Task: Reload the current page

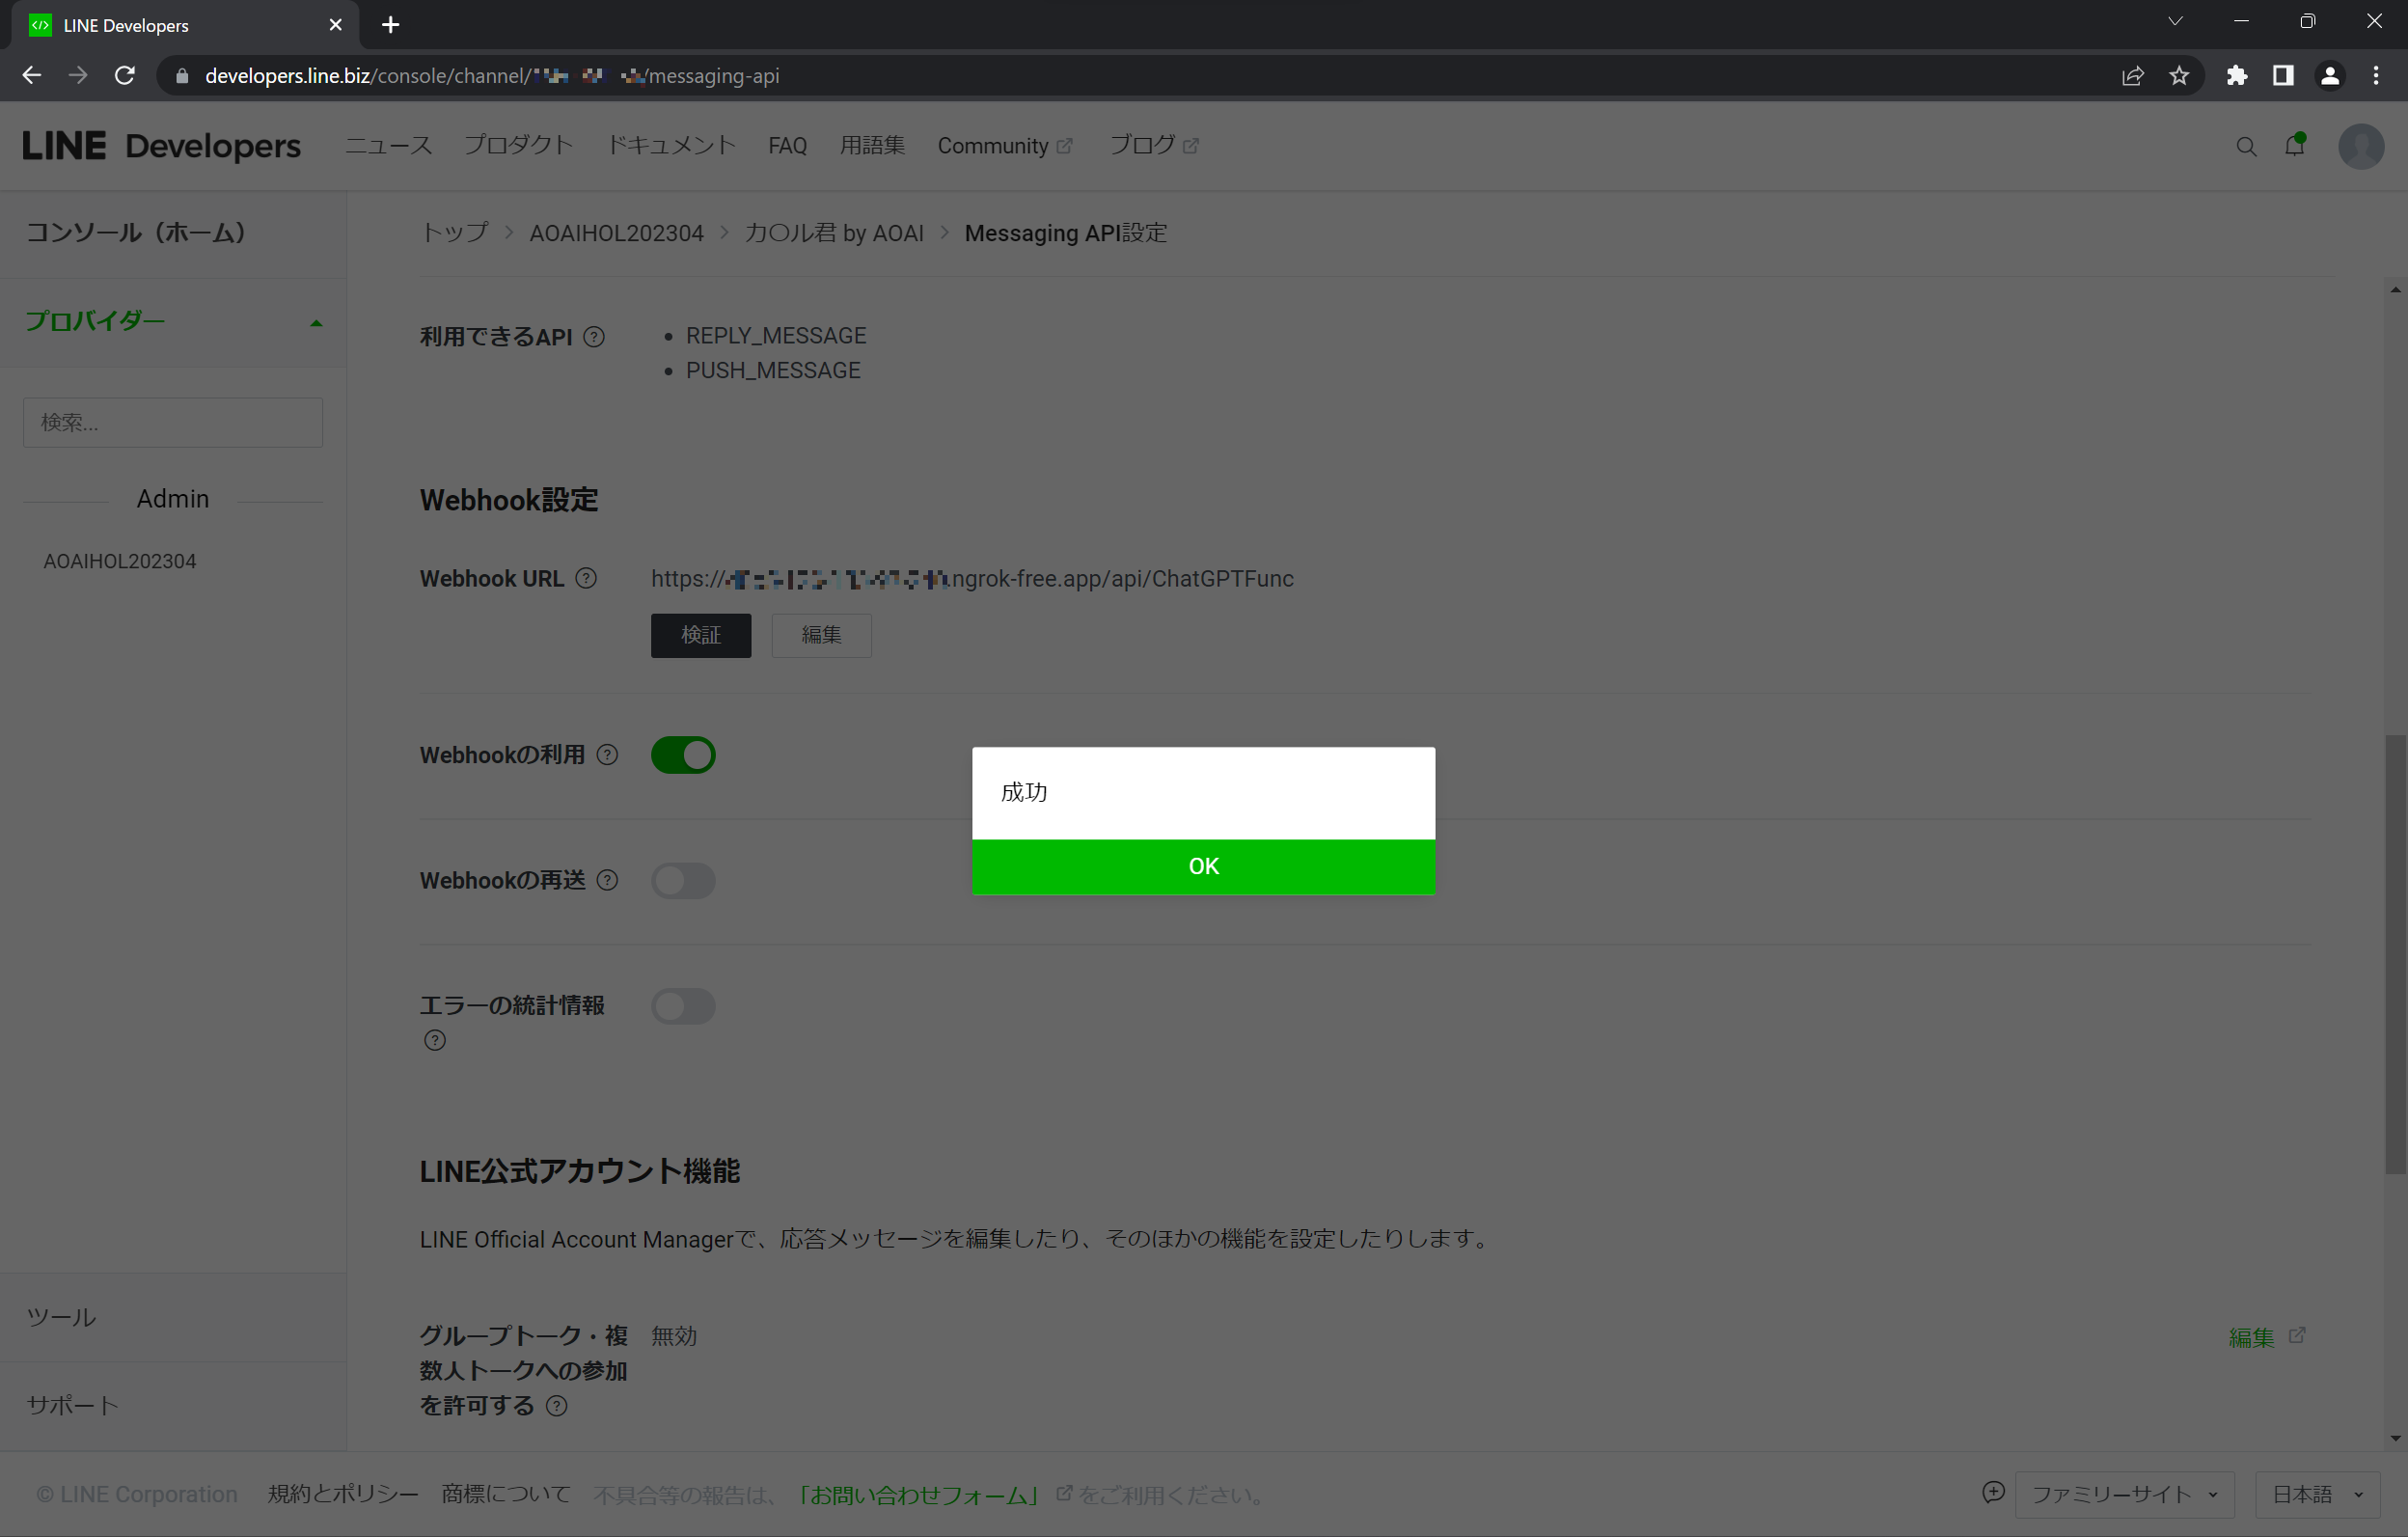Action: [x=124, y=75]
